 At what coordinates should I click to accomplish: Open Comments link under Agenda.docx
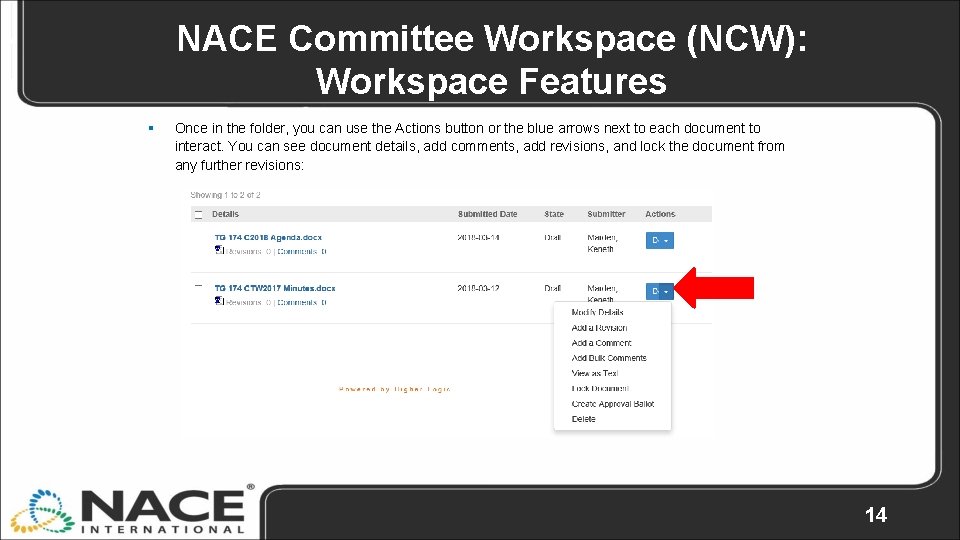click(302, 252)
